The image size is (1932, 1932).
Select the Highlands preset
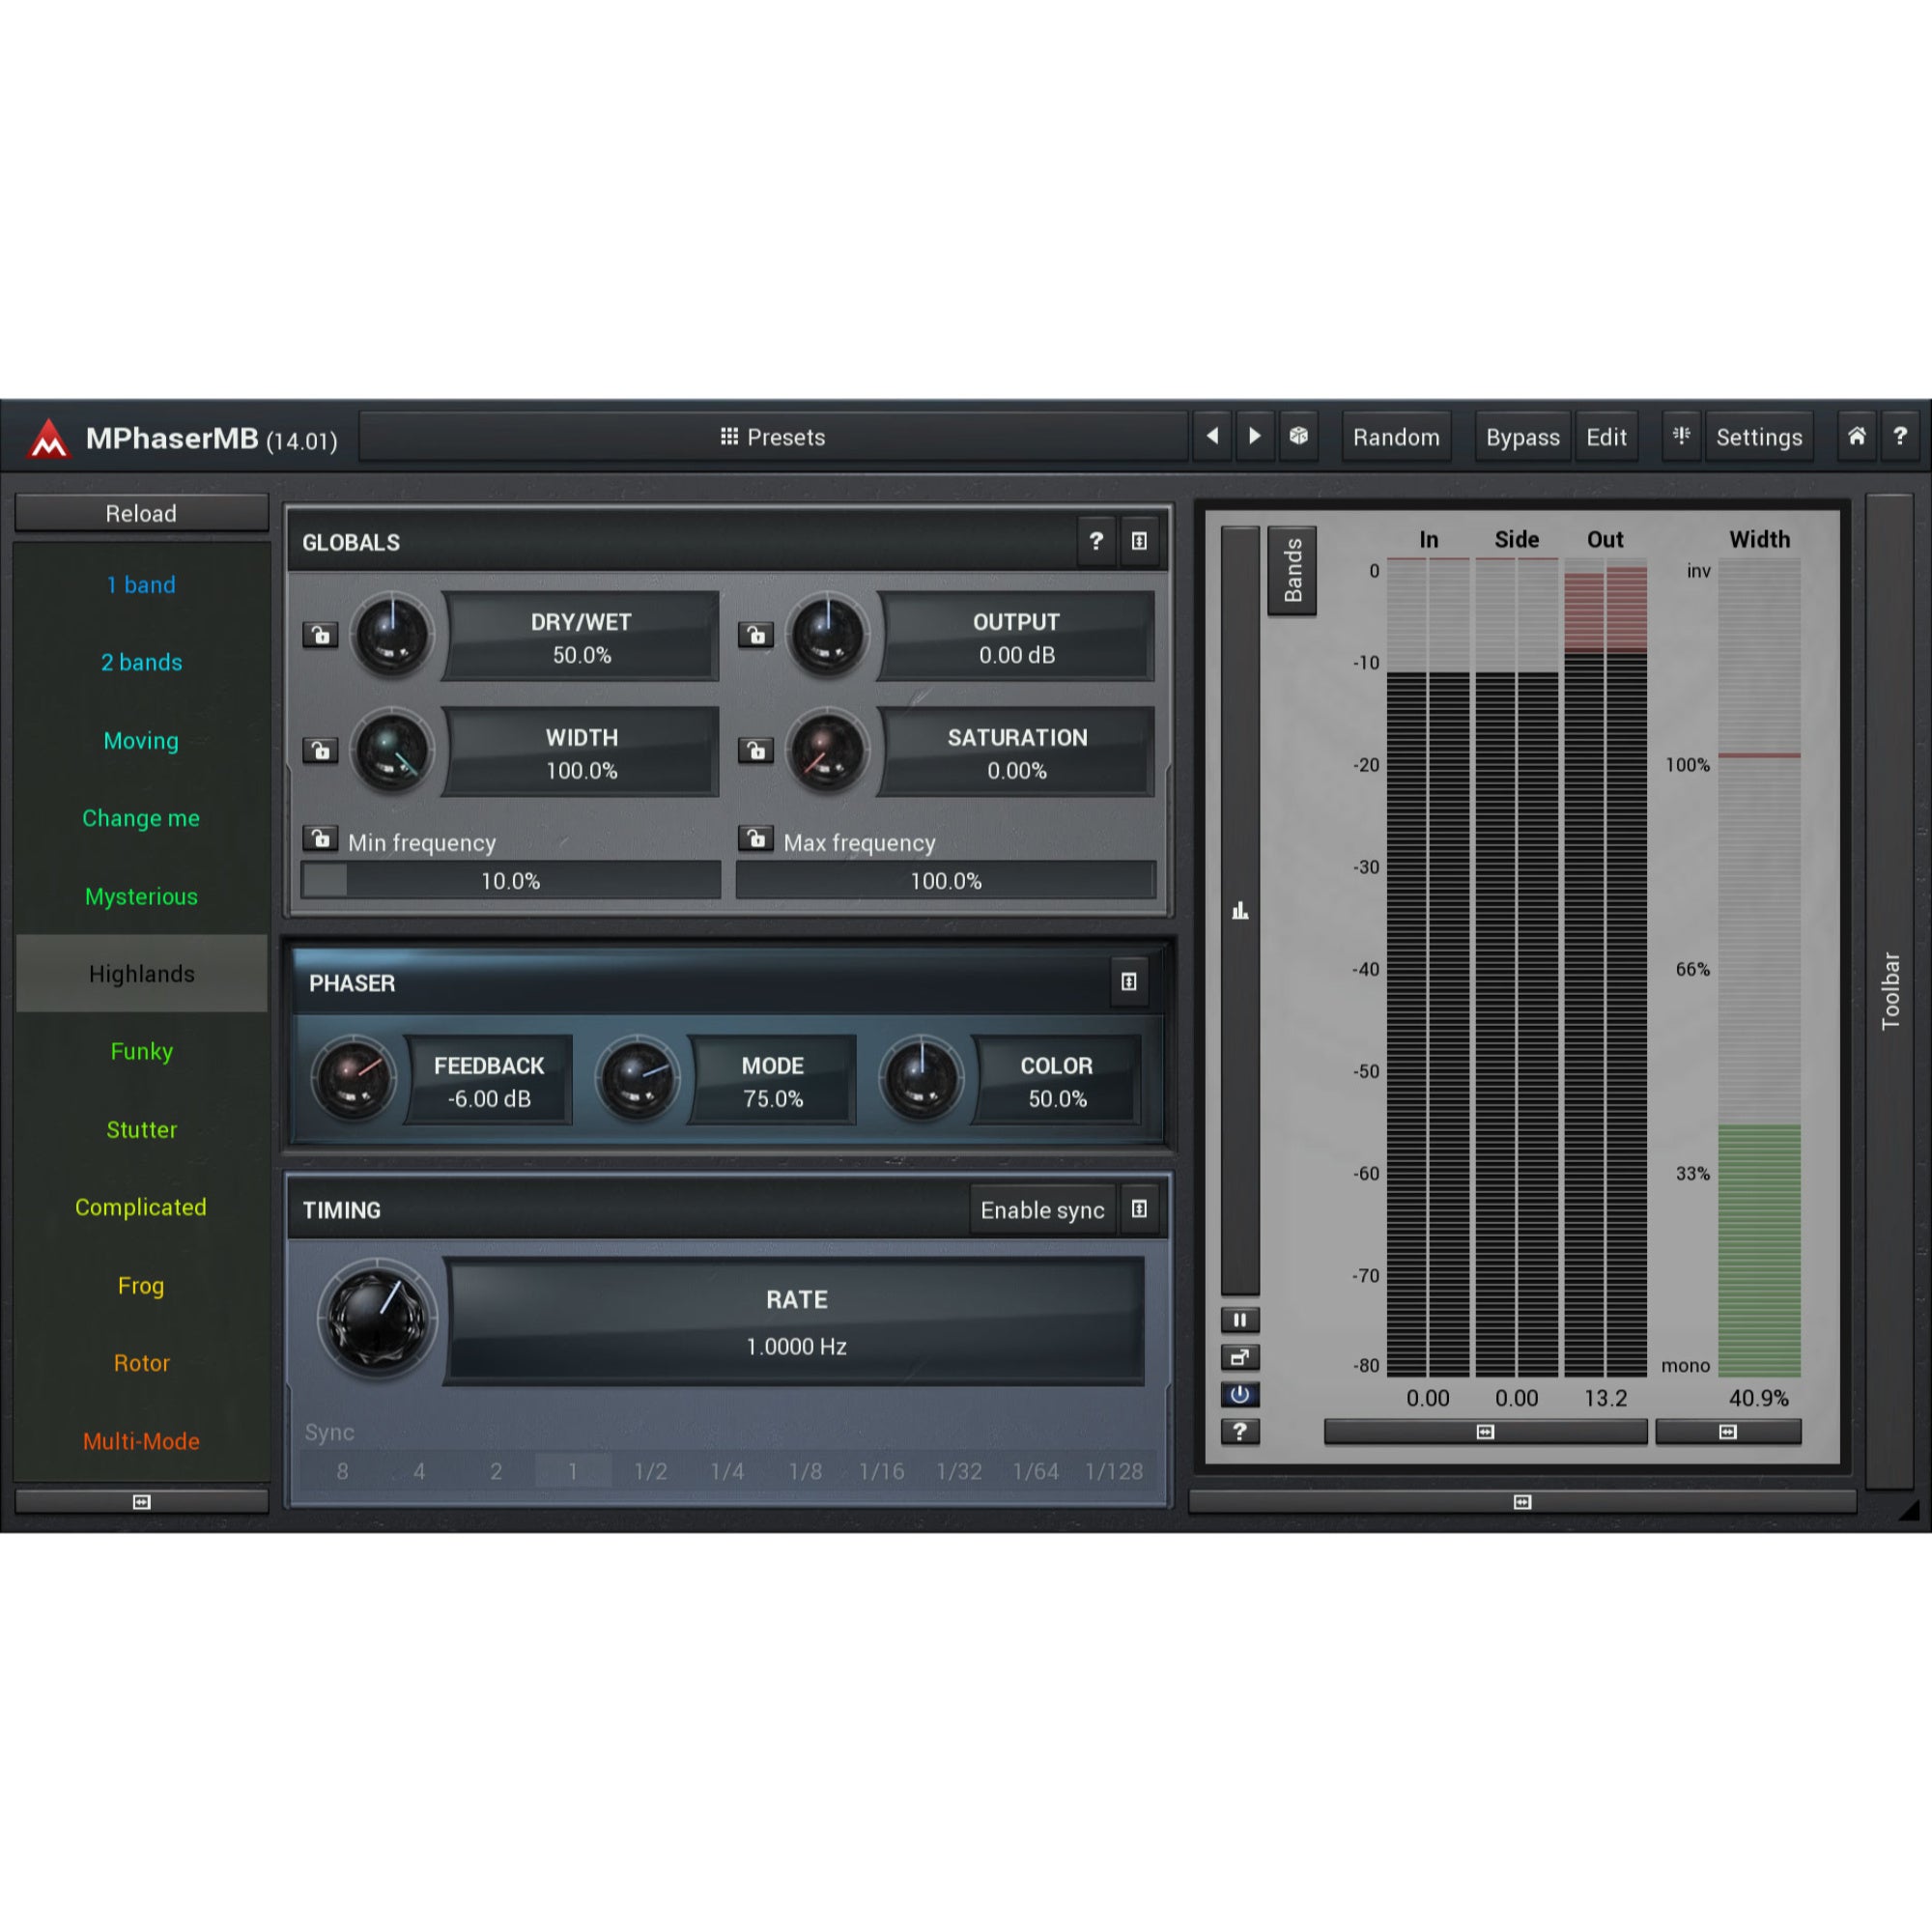pyautogui.click(x=141, y=974)
